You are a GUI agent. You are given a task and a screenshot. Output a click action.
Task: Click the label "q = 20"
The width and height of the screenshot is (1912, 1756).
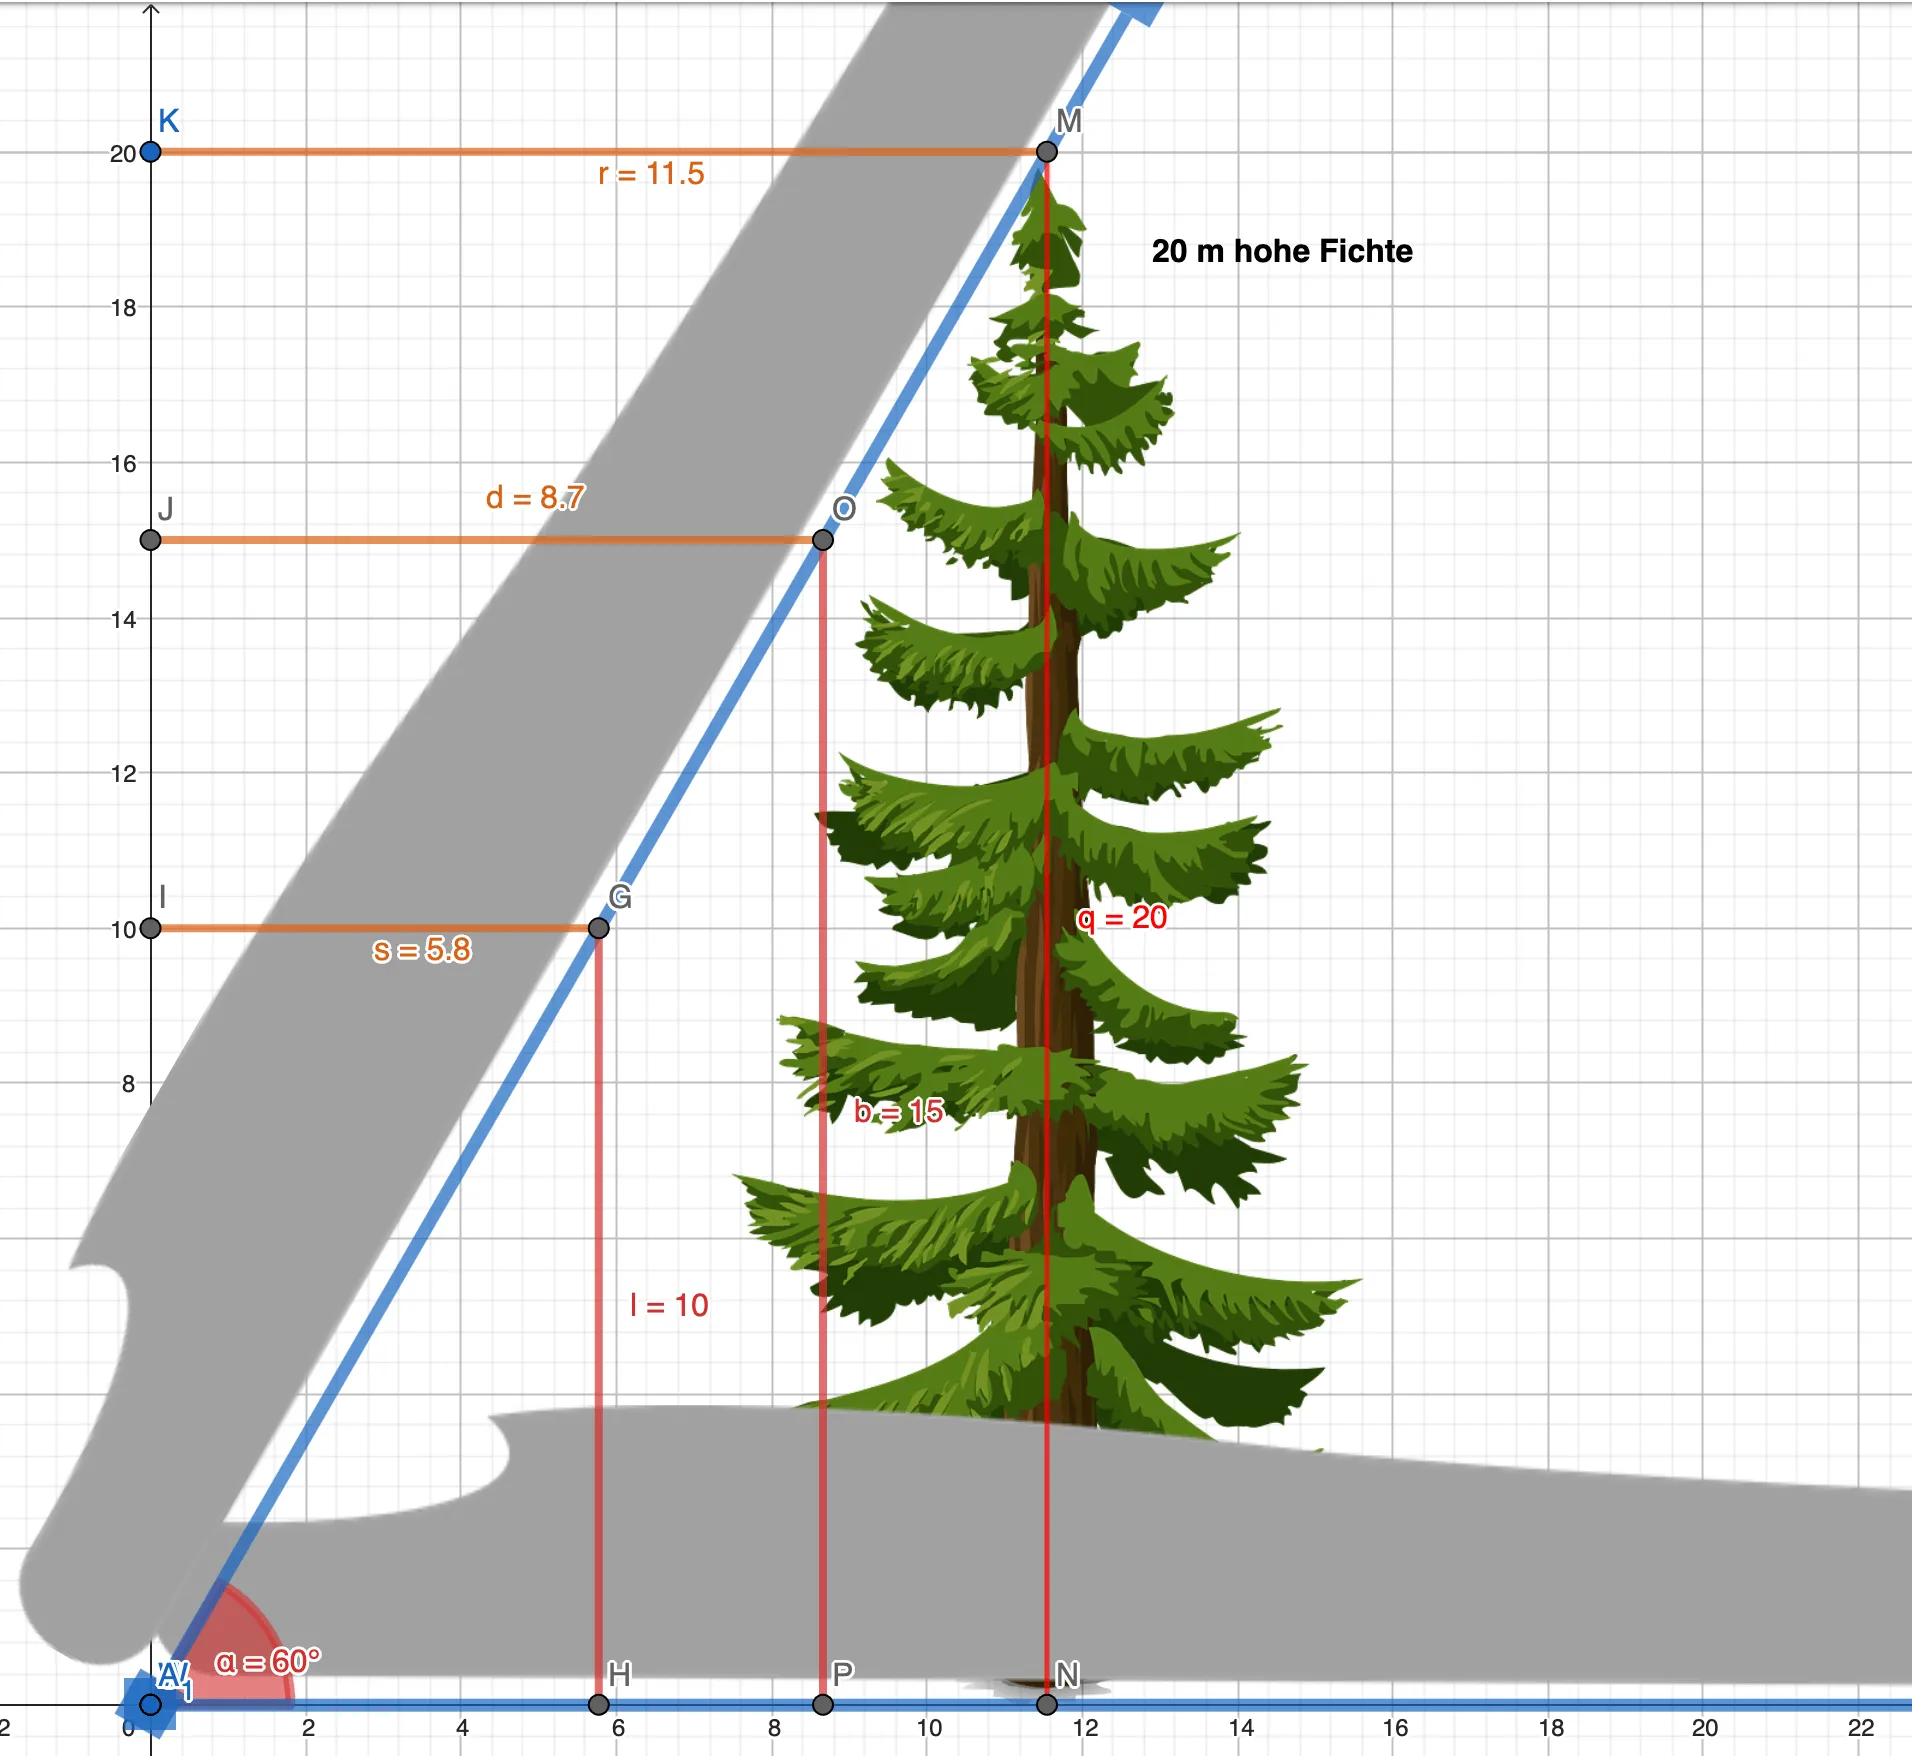pos(1122,917)
